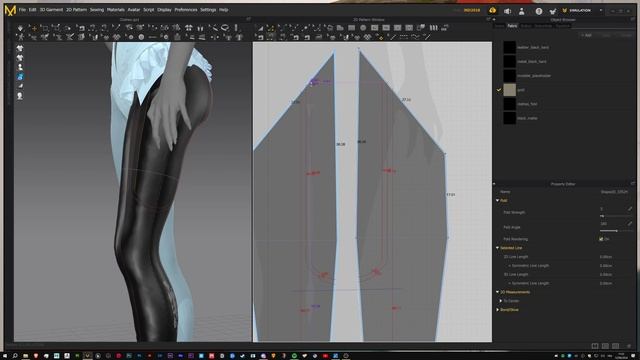Click the Add button in Fabric list

(586, 36)
